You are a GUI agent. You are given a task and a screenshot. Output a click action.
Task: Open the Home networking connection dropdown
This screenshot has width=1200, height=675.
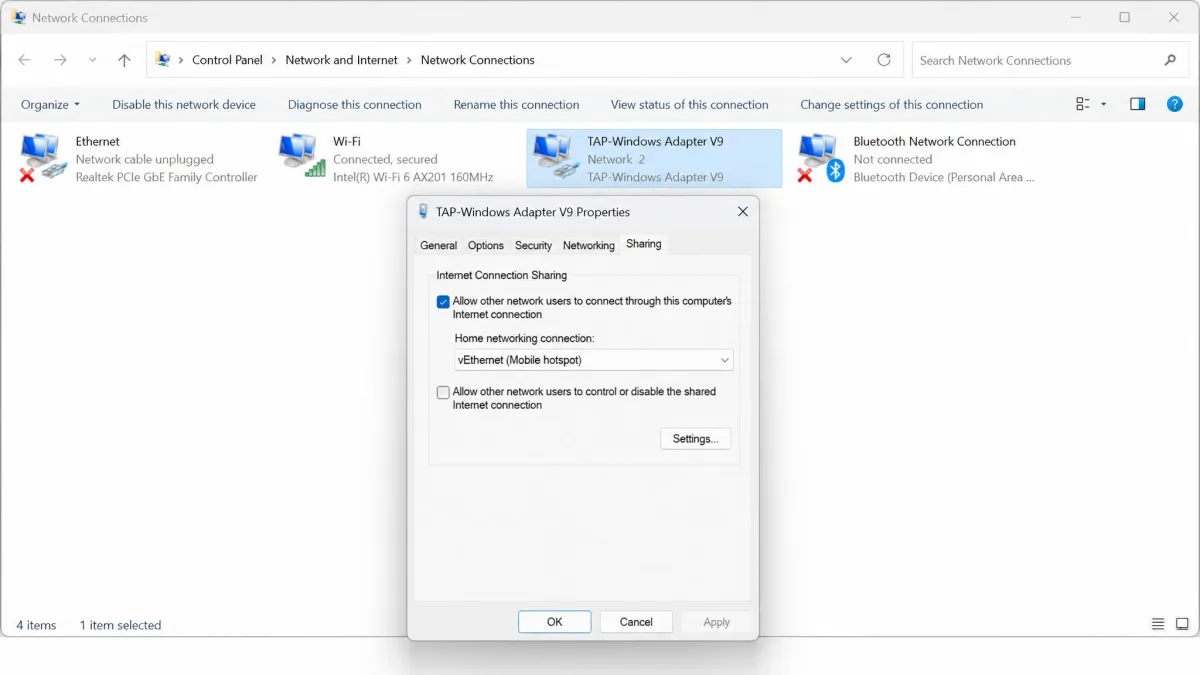tap(594, 360)
